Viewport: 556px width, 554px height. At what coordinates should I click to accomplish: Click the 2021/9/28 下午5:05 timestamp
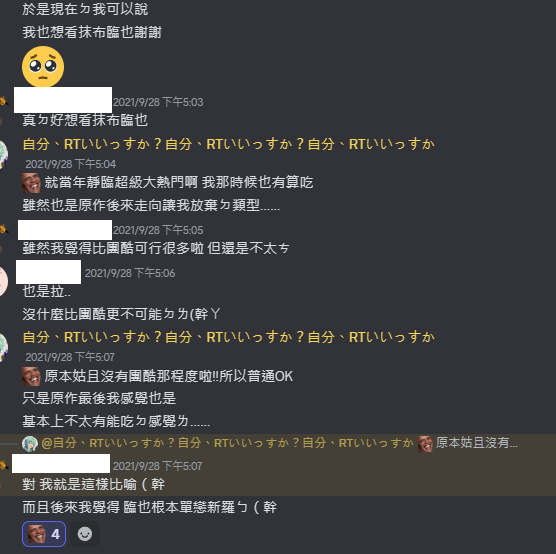pyautogui.click(x=158, y=230)
